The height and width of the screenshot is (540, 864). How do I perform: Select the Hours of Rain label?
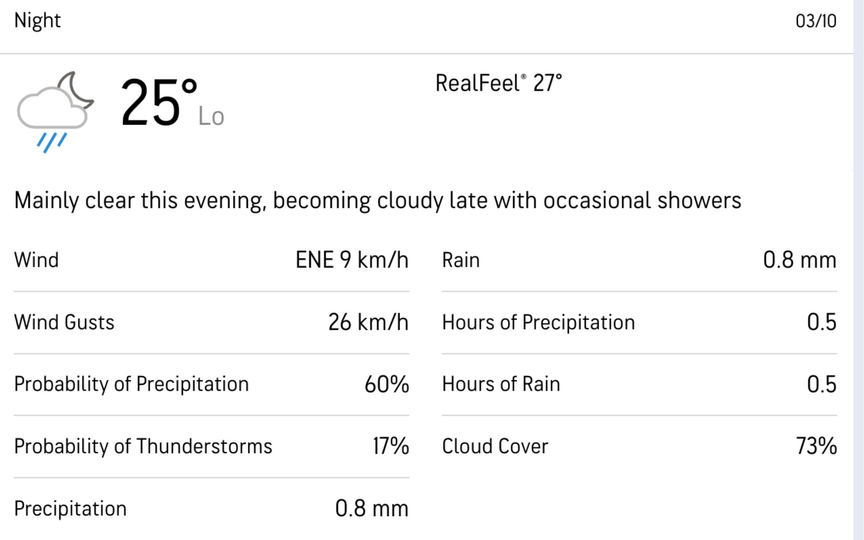501,384
